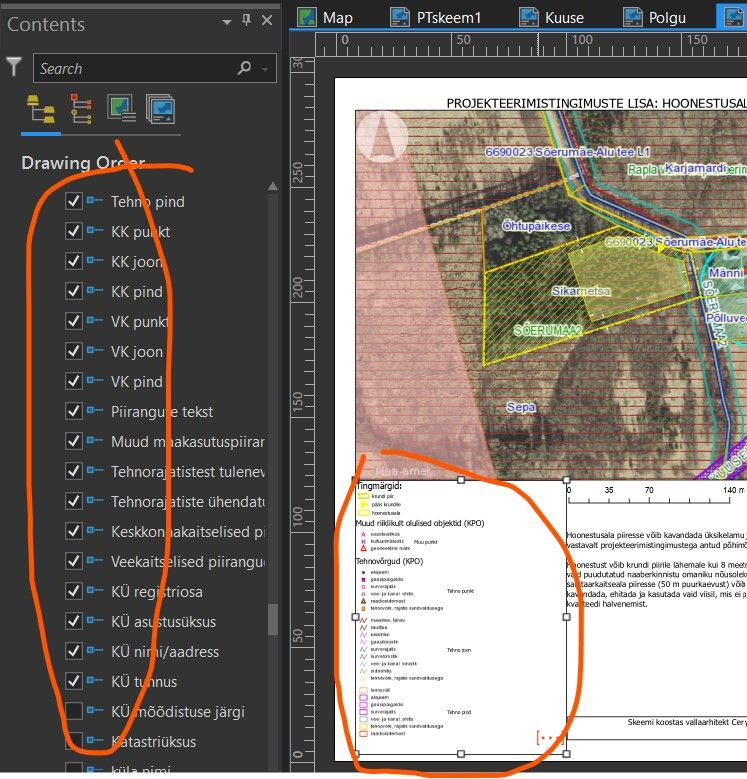Click the scale bar element
Screen dimensions: 747x779
click(x=657, y=495)
